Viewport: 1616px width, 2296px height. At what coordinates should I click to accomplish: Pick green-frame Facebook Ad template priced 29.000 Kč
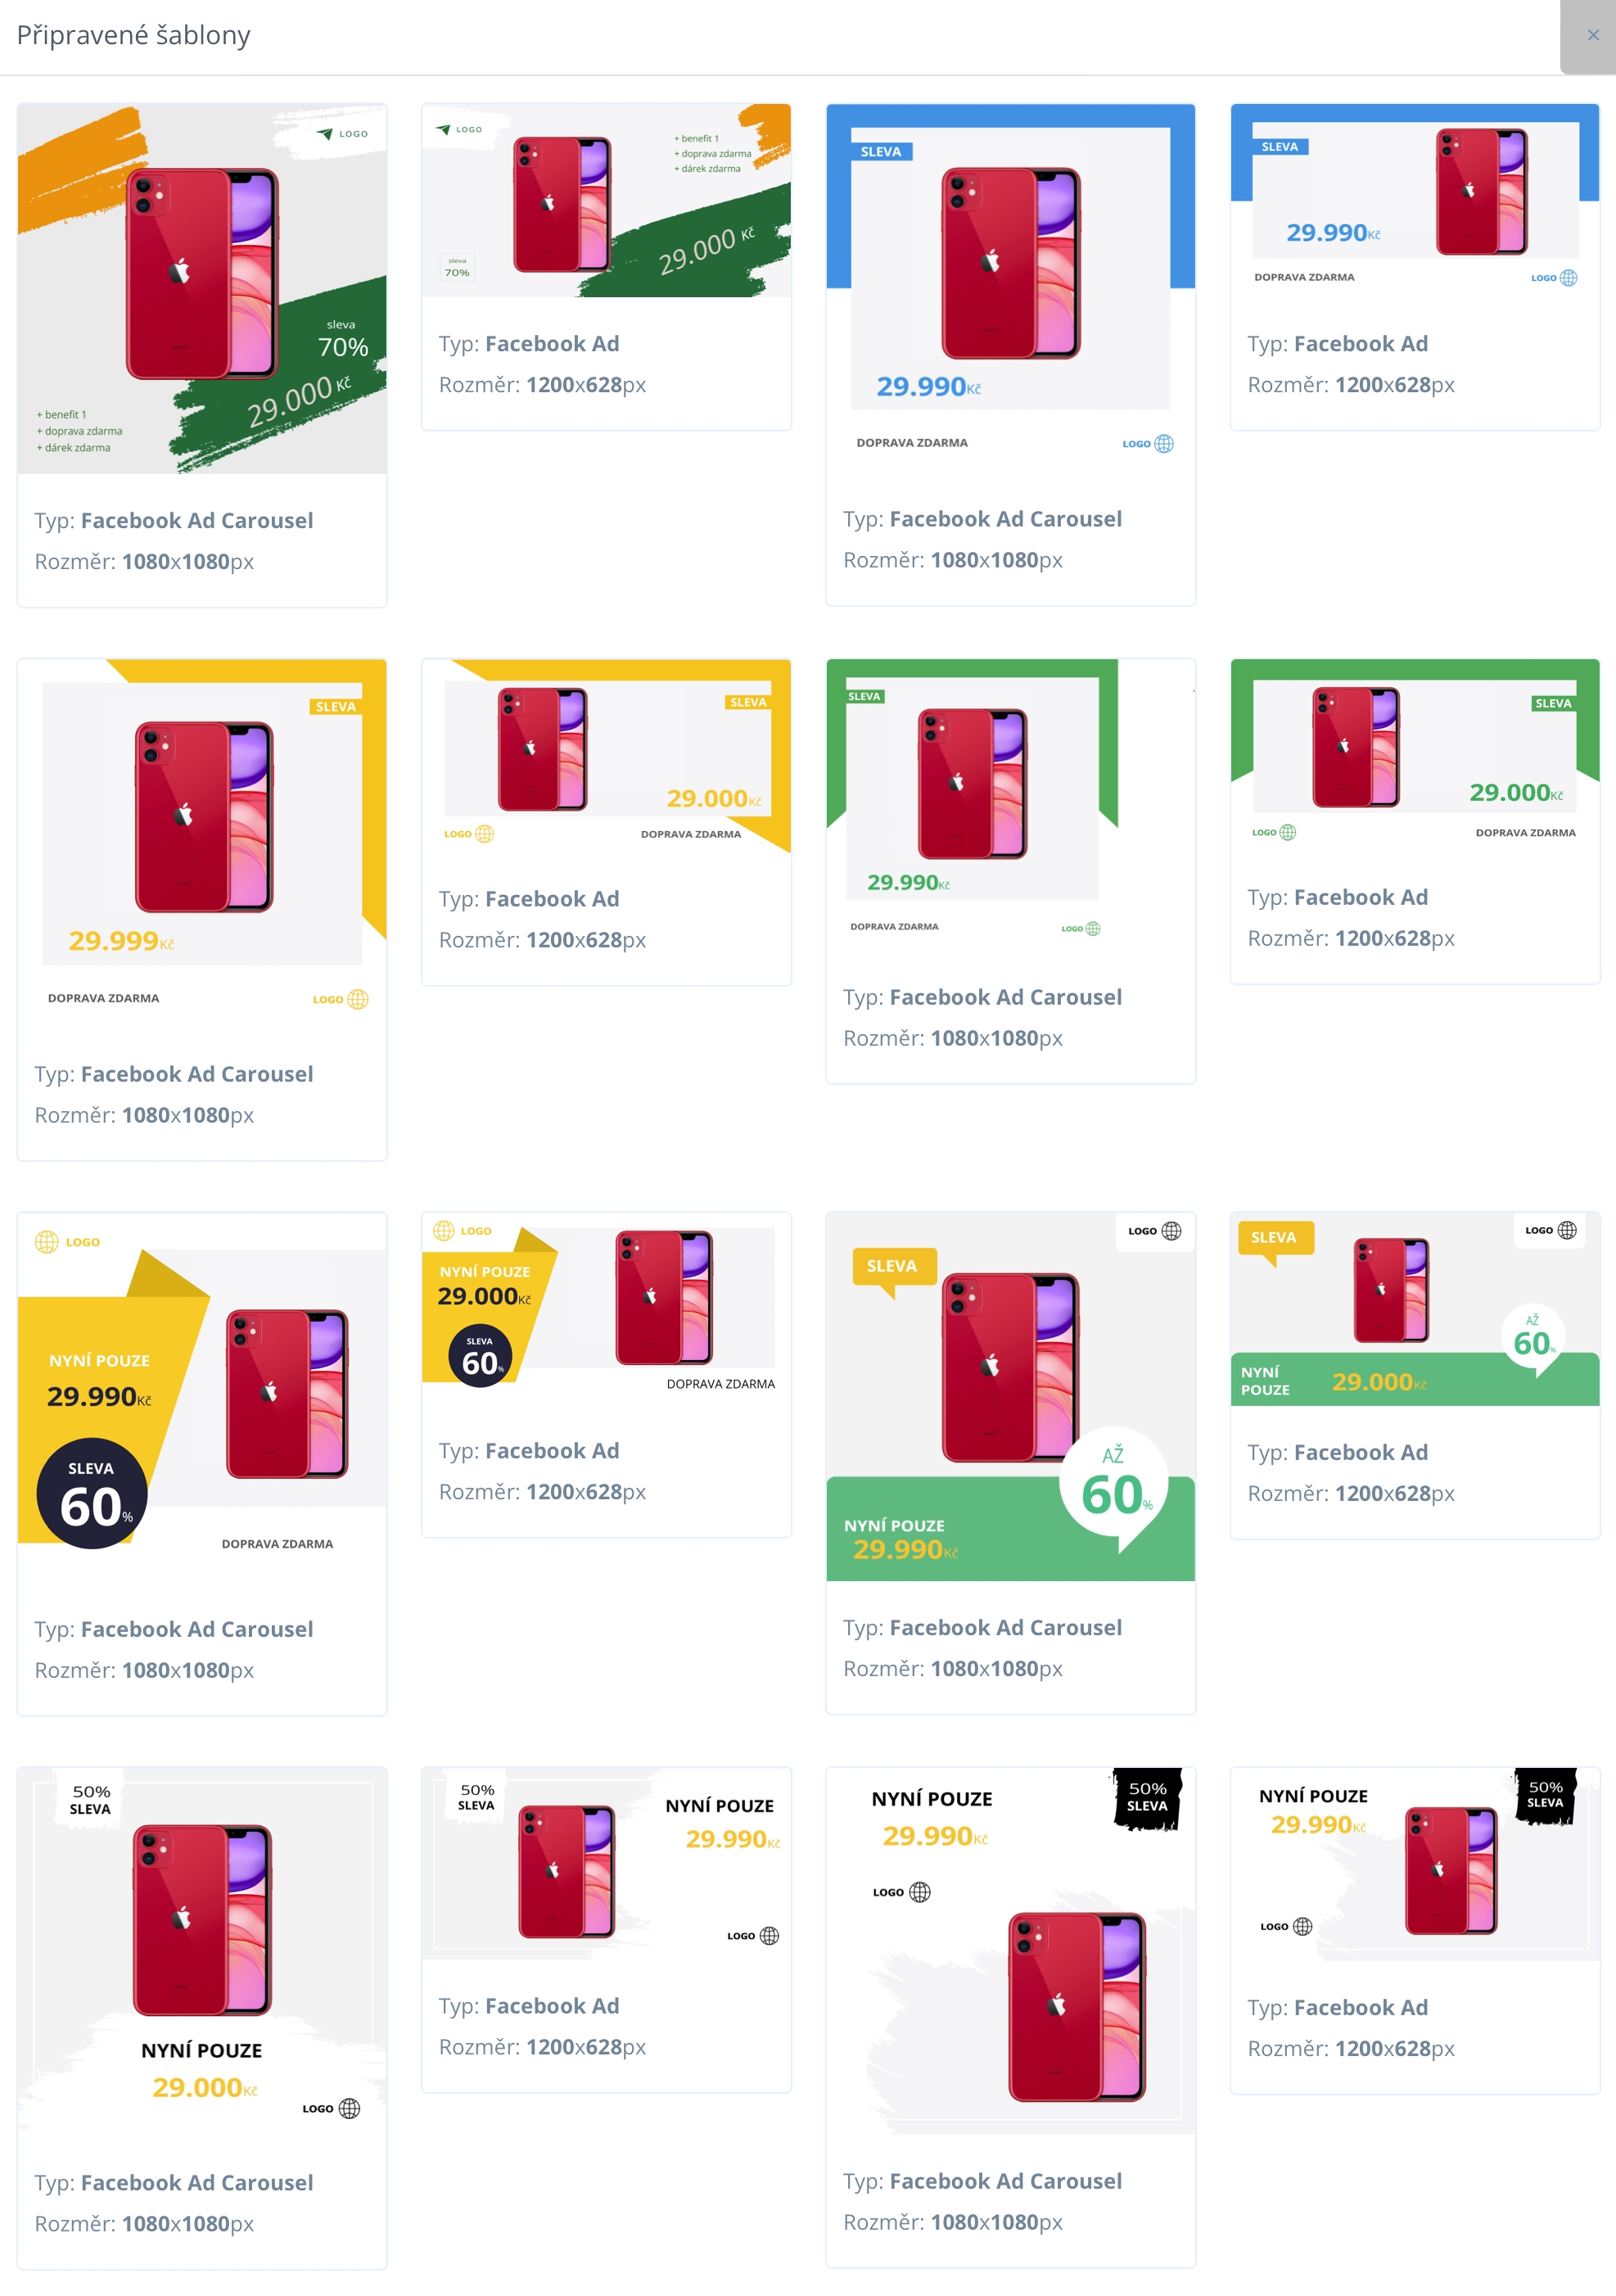pos(1415,754)
